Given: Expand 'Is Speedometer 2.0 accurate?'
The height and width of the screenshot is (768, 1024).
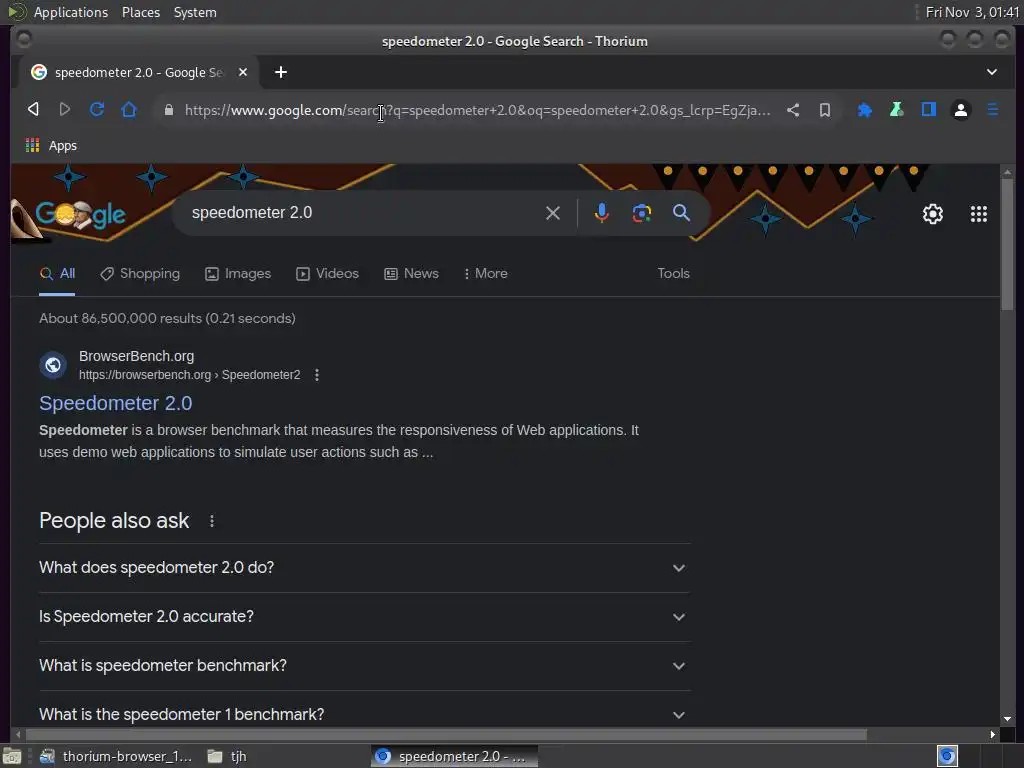Looking at the screenshot, I should pyautogui.click(x=364, y=616).
